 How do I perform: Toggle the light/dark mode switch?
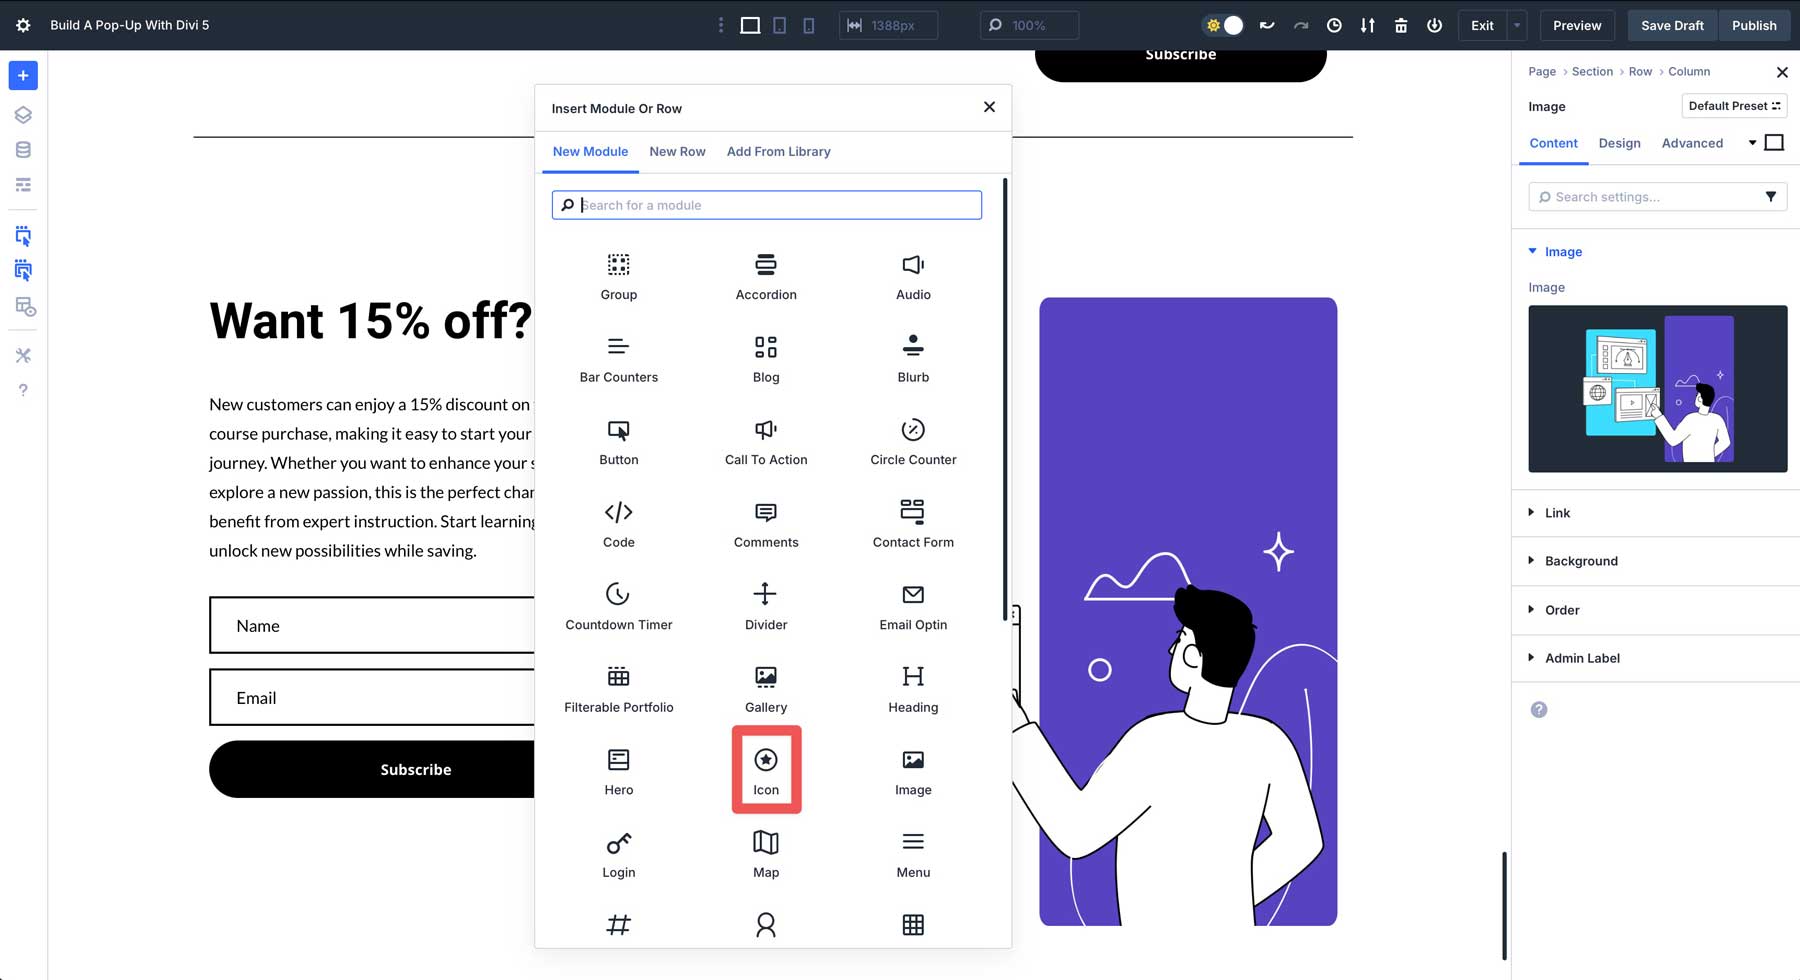1222,25
